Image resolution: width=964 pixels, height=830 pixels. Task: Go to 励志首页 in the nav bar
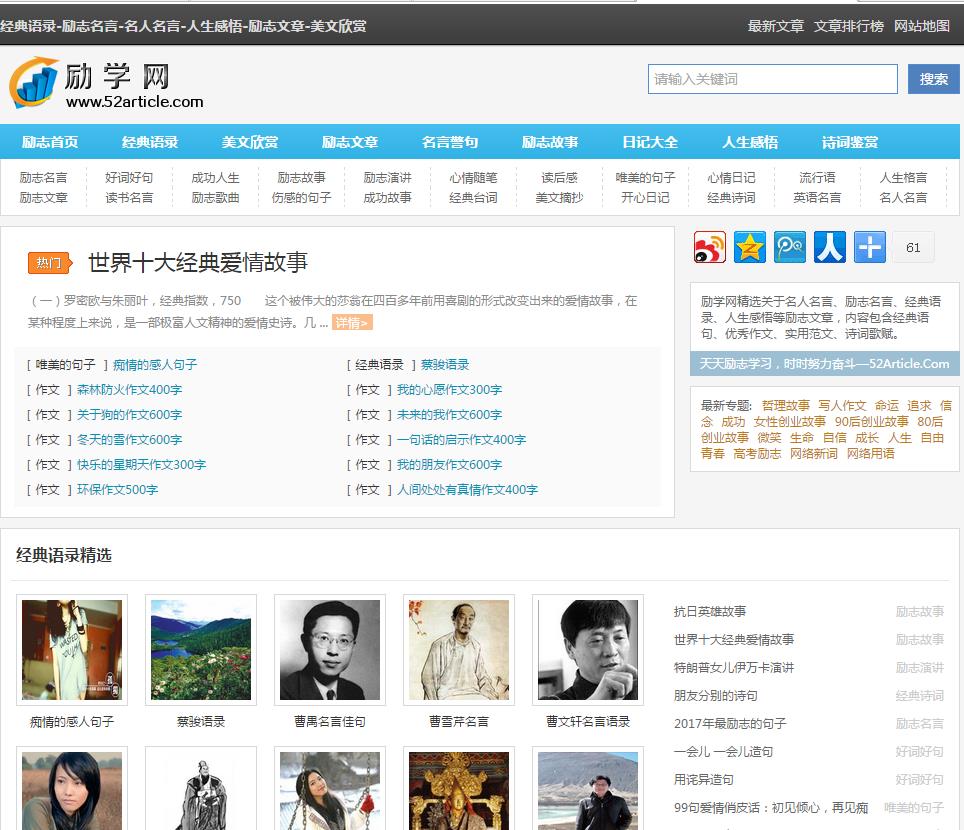[50, 142]
